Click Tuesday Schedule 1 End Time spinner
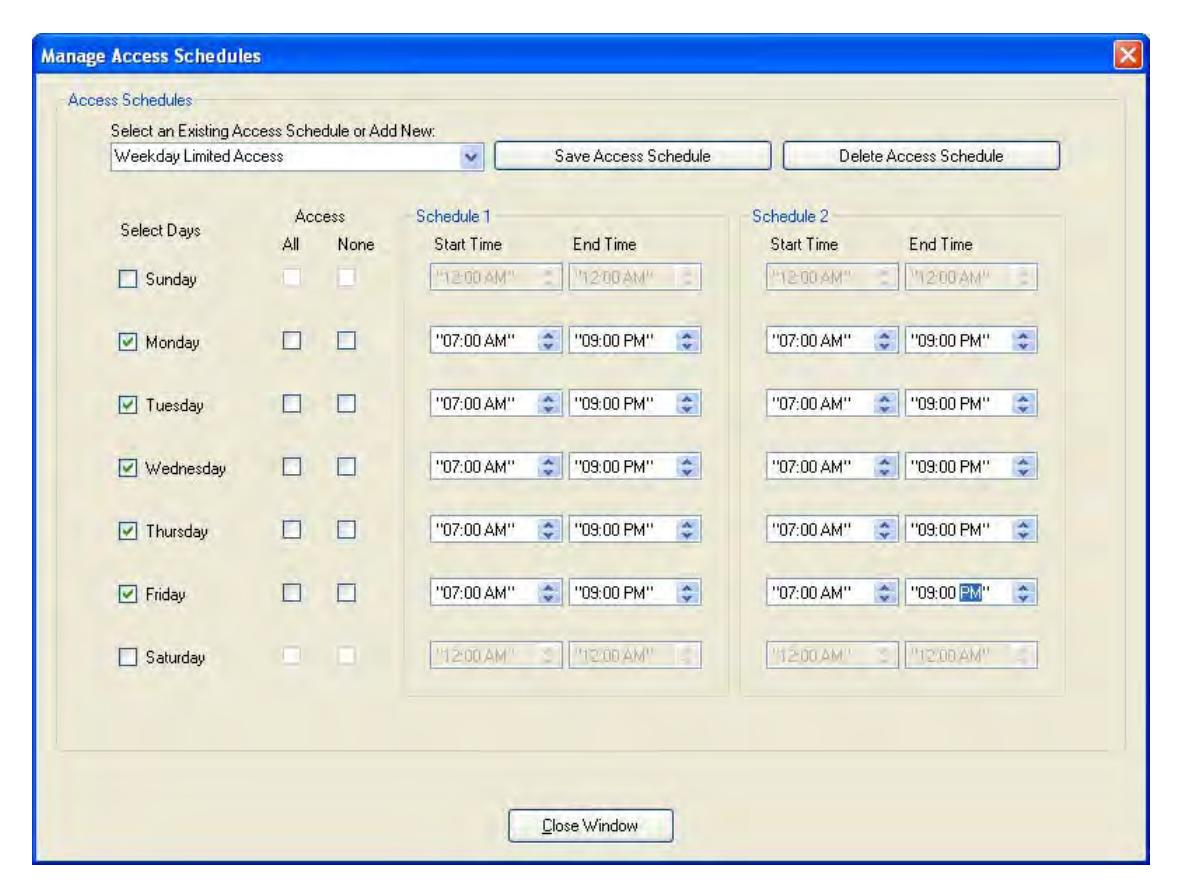This screenshot has height=893, width=1178. [x=687, y=404]
